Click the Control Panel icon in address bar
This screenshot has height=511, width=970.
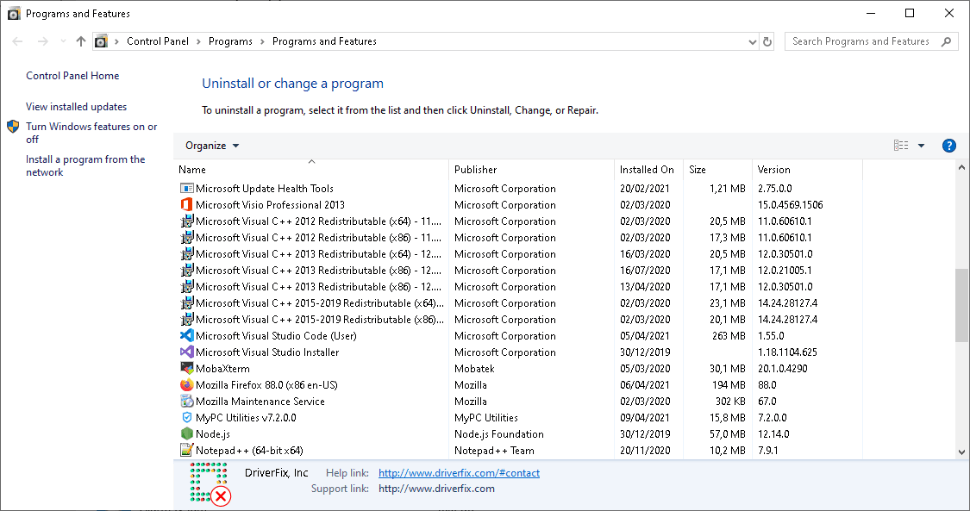[x=101, y=41]
